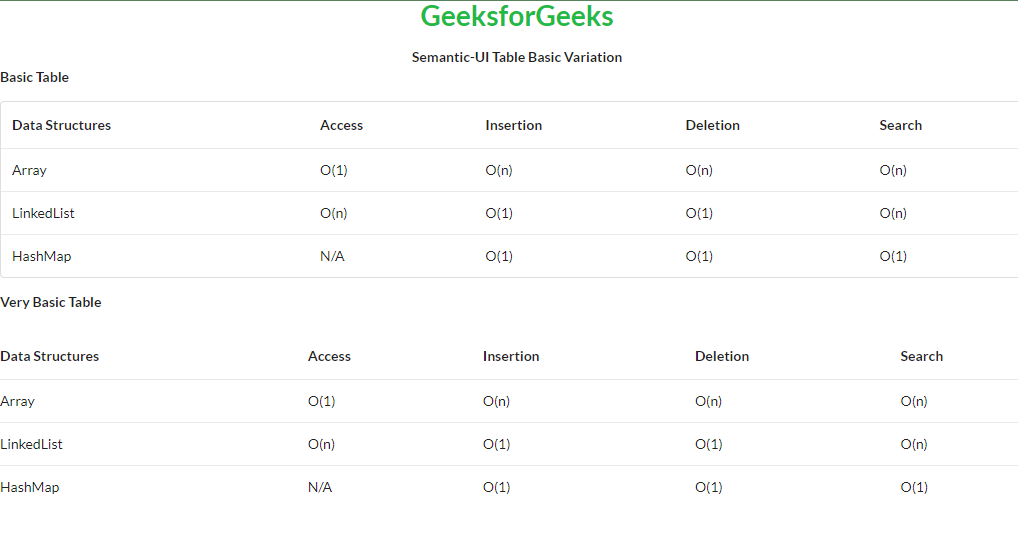Click the 'N/A' cell in the Very Basic Table
Image resolution: width=1018 pixels, height=539 pixels.
pyautogui.click(x=320, y=487)
